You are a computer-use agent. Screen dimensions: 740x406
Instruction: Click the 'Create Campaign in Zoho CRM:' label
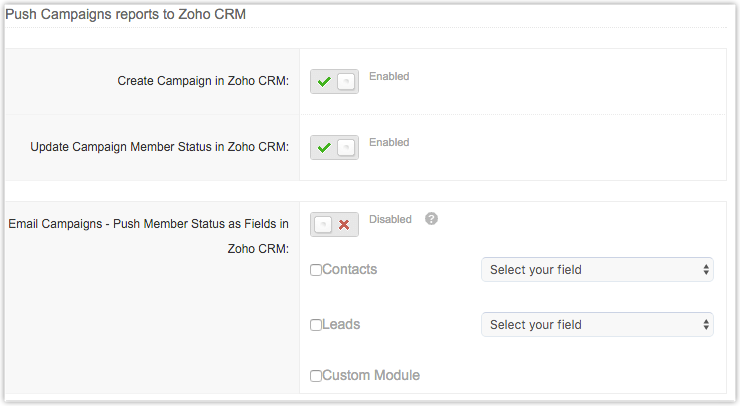point(203,81)
